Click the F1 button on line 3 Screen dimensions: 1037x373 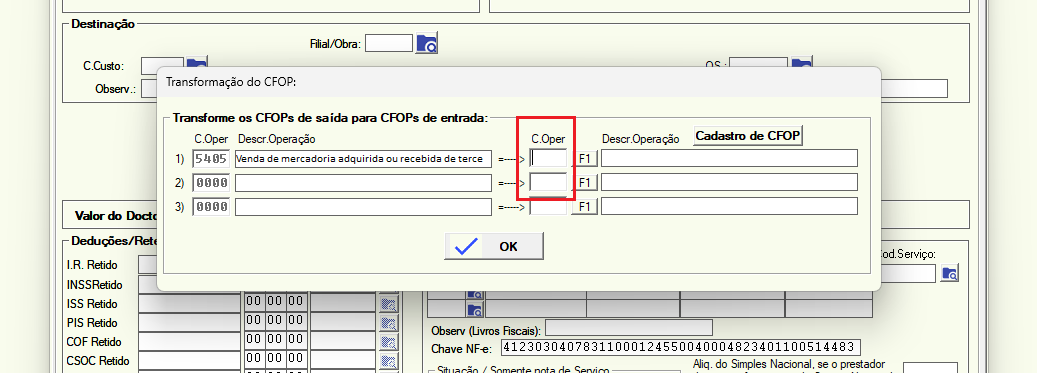click(x=585, y=206)
